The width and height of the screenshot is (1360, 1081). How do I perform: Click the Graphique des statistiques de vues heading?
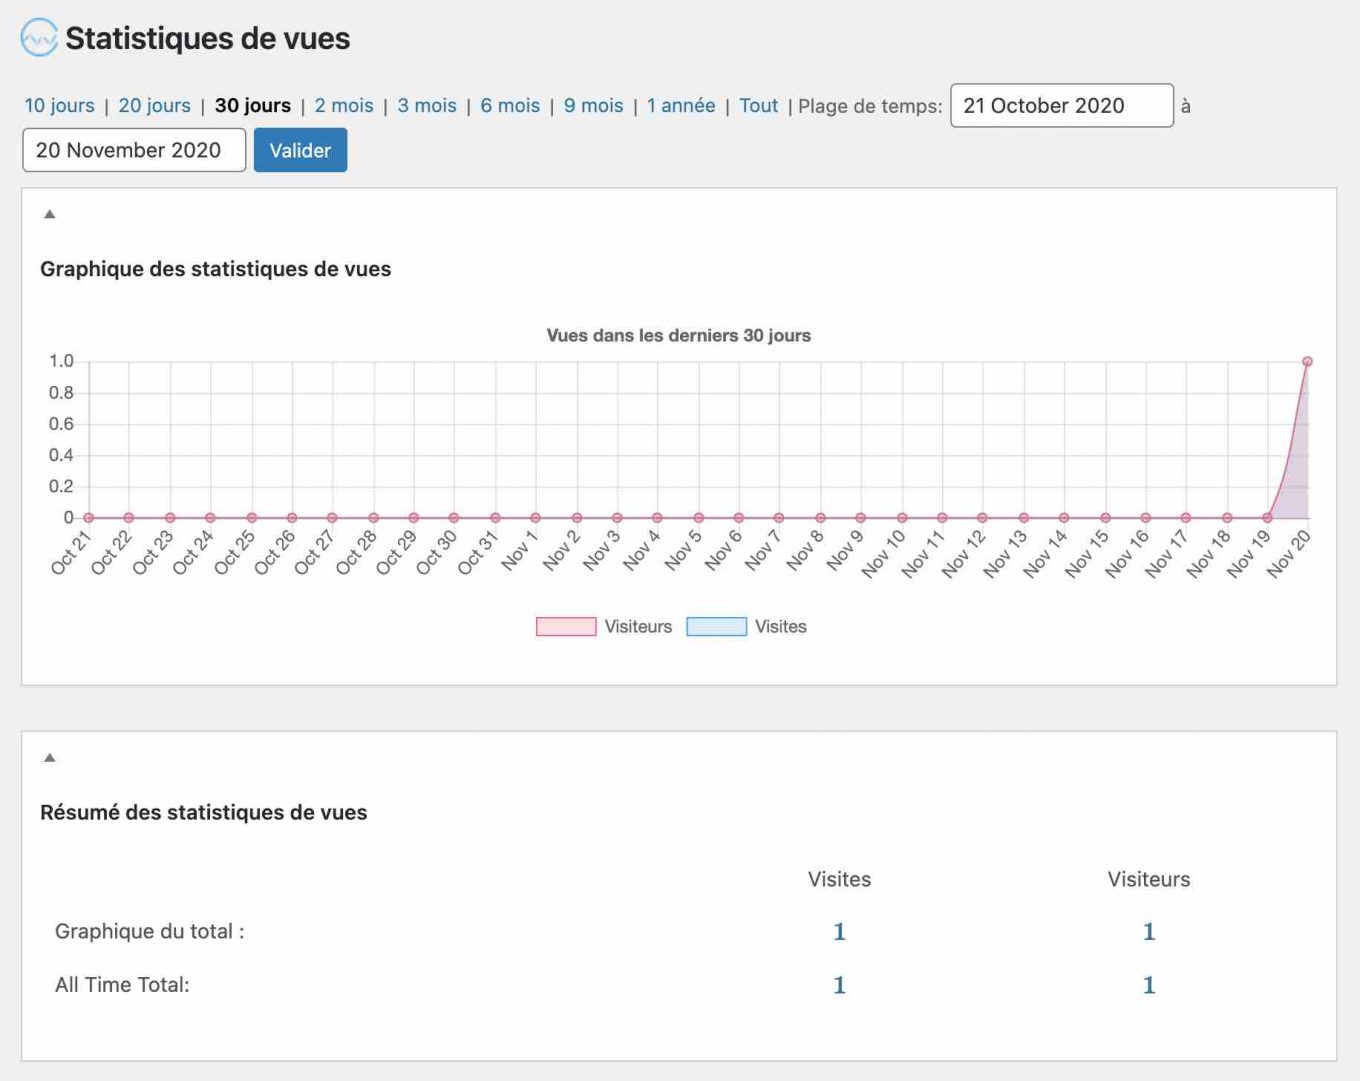click(x=215, y=269)
